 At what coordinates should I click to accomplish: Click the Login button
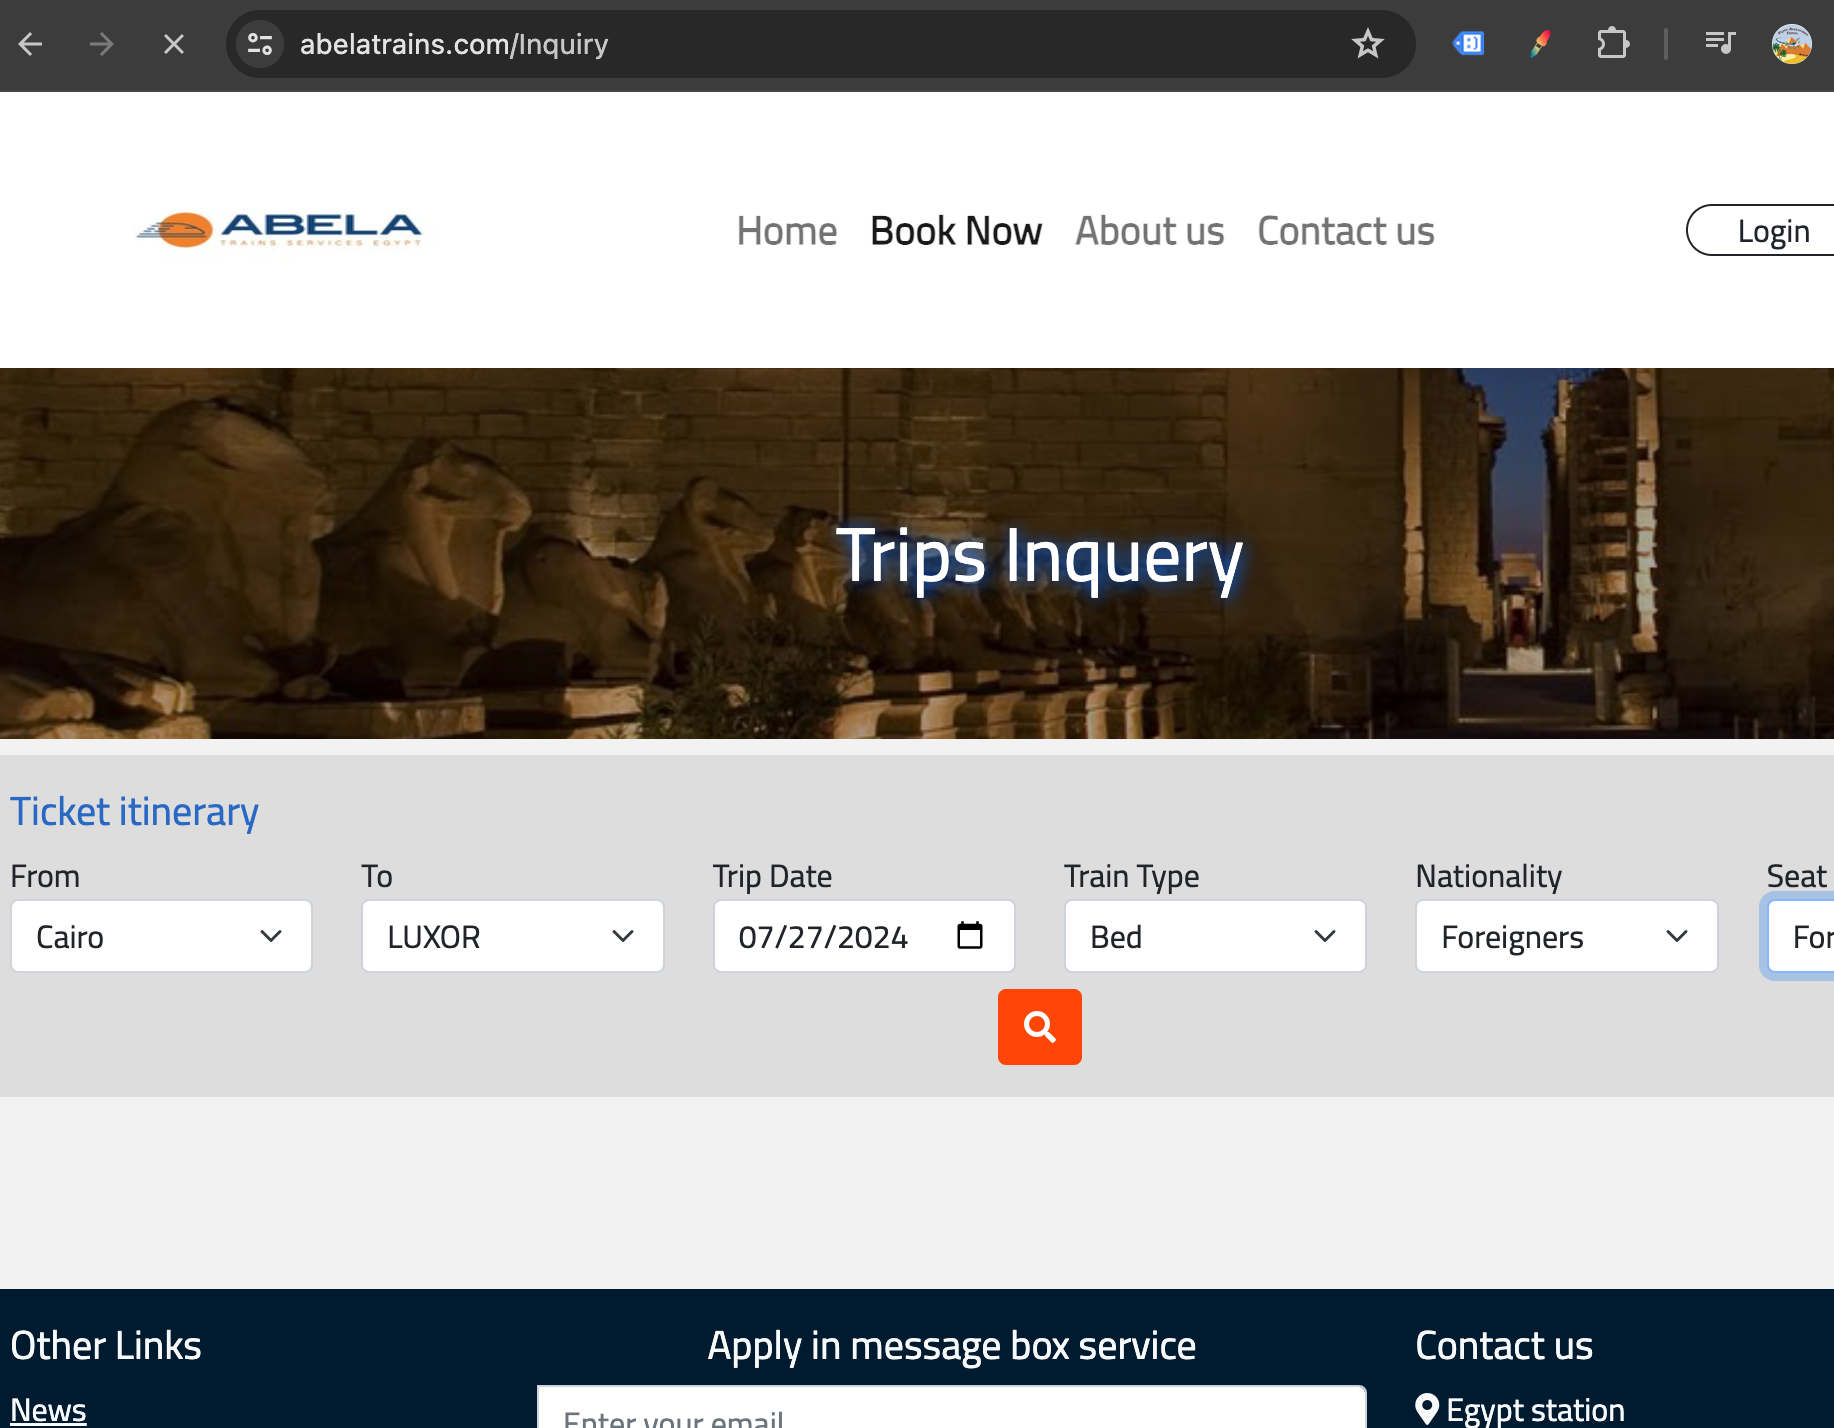(x=1773, y=230)
